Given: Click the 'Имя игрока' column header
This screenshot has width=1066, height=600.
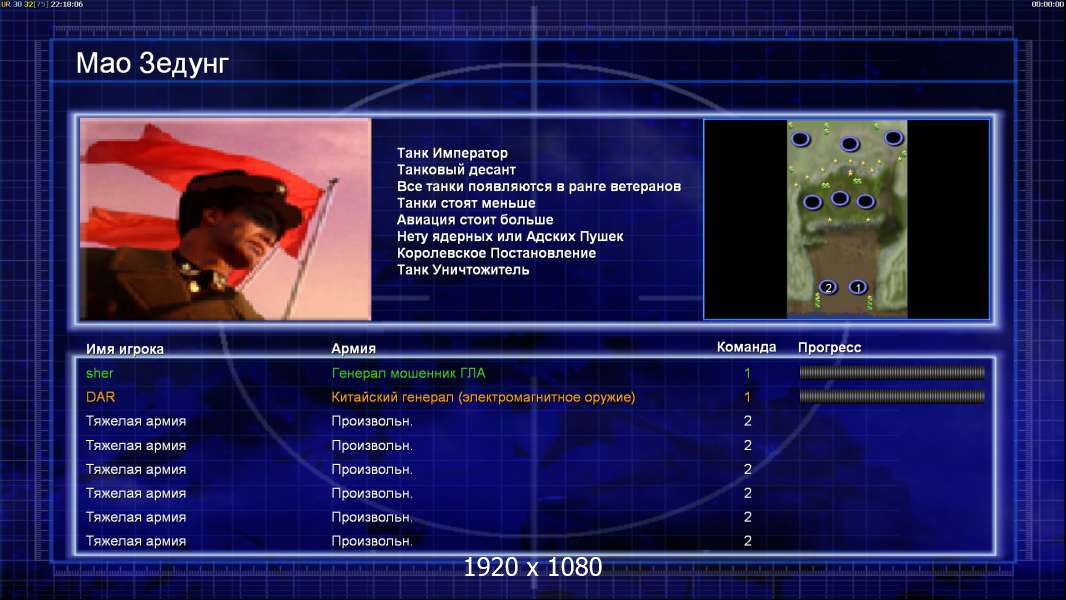Looking at the screenshot, I should pos(124,349).
